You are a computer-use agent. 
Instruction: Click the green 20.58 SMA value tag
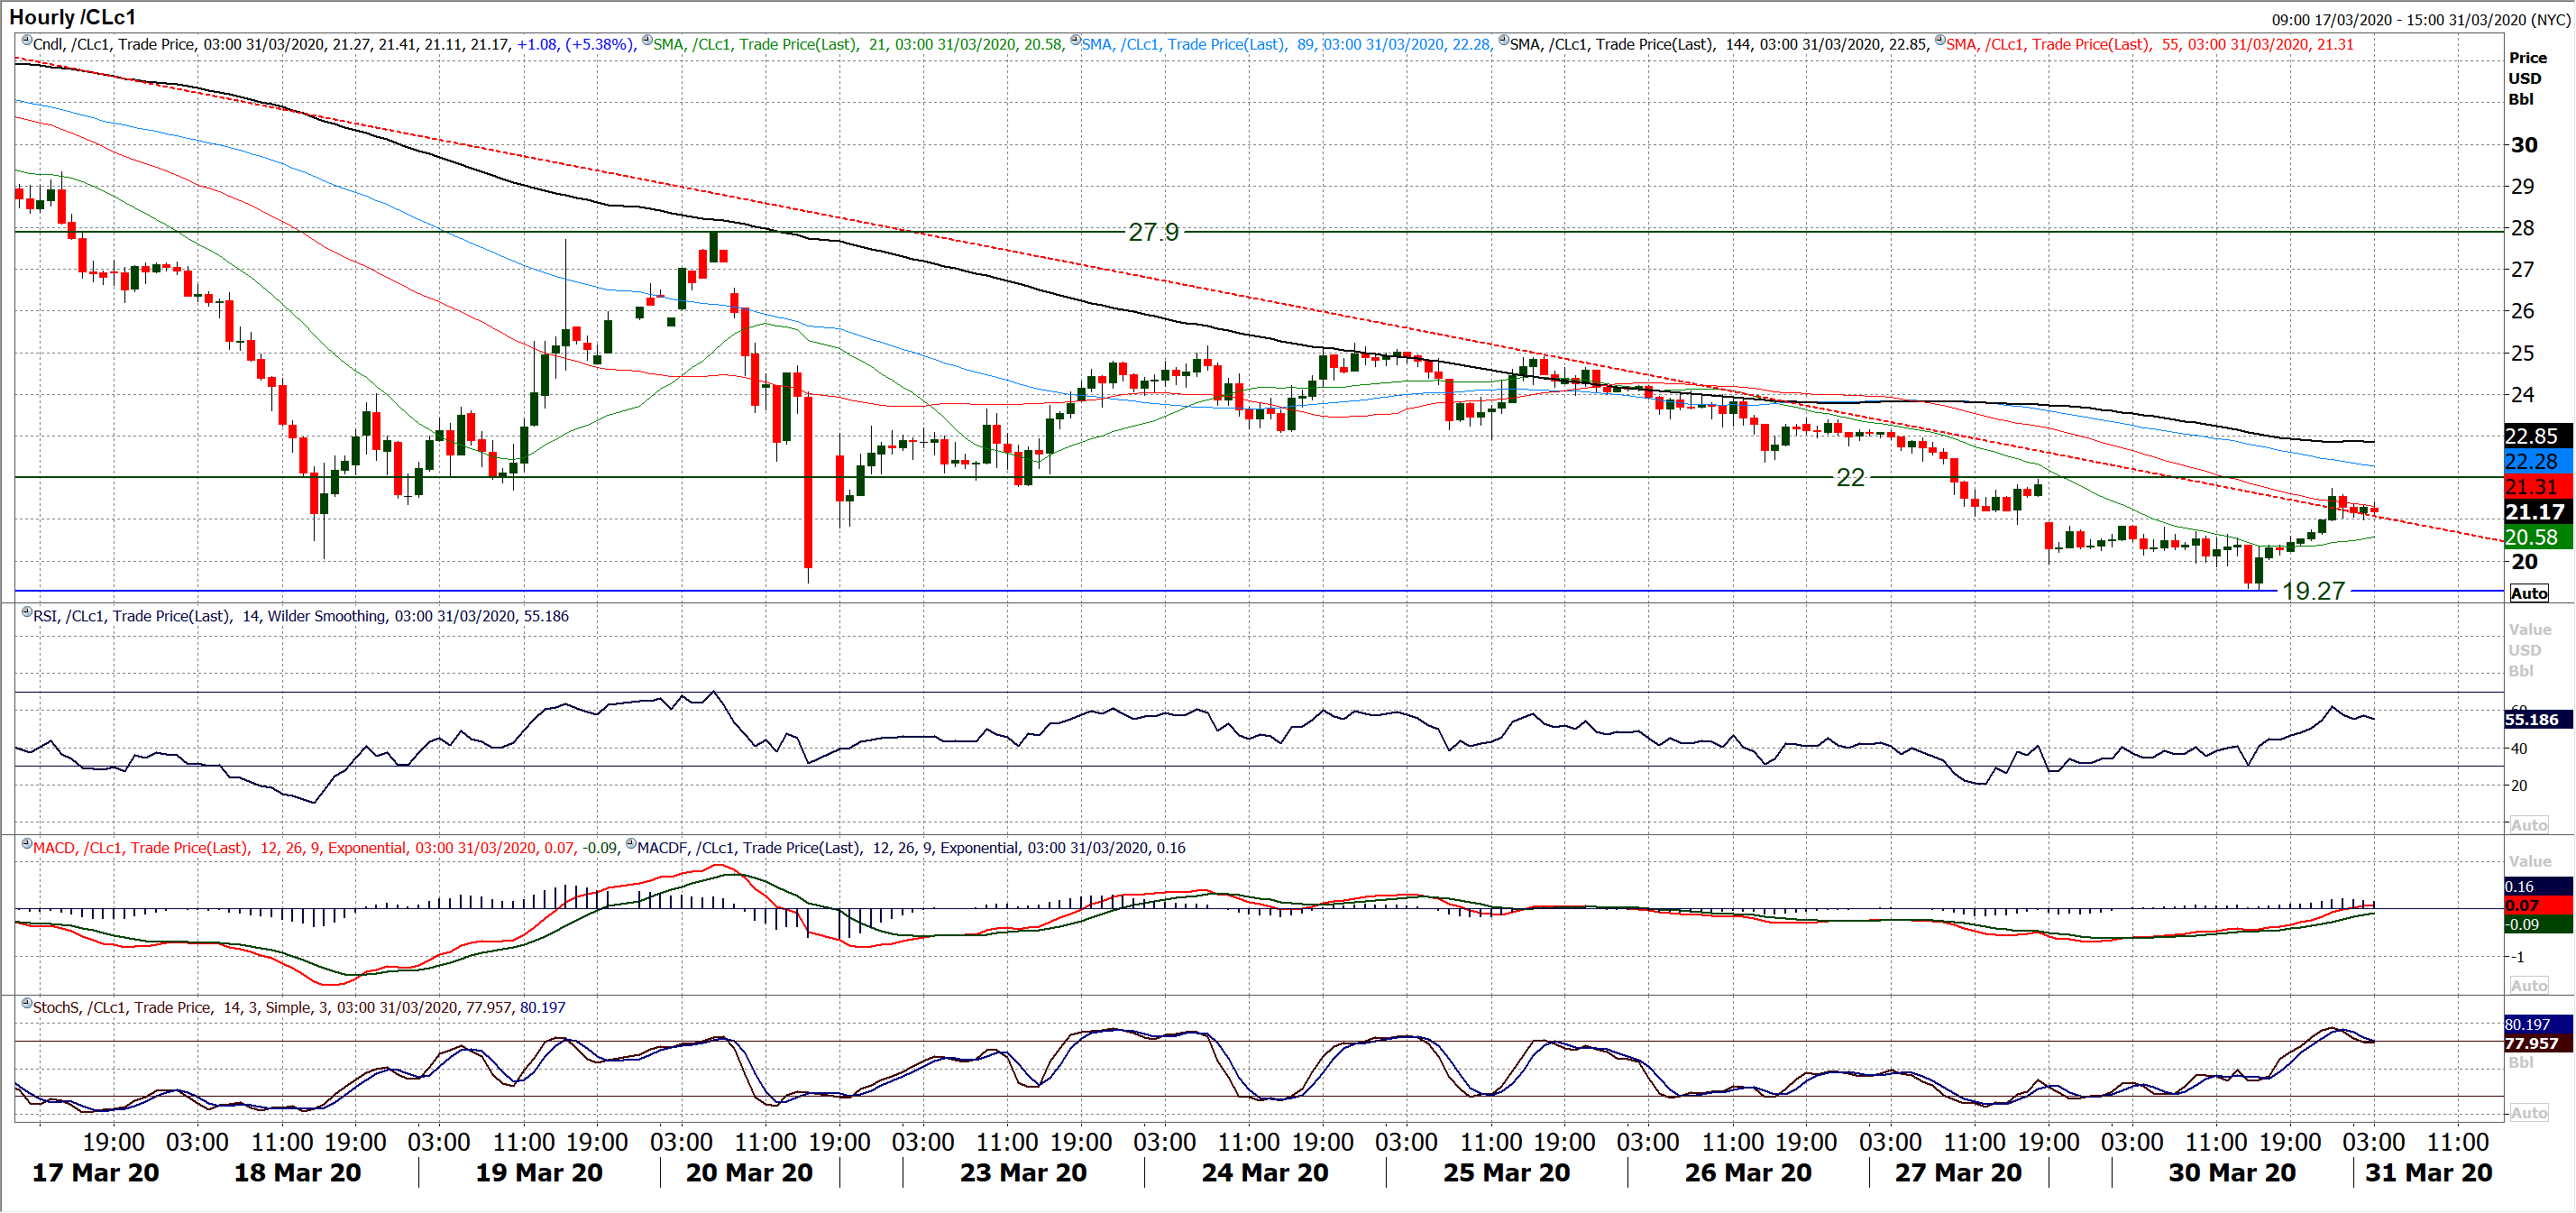[x=2537, y=537]
